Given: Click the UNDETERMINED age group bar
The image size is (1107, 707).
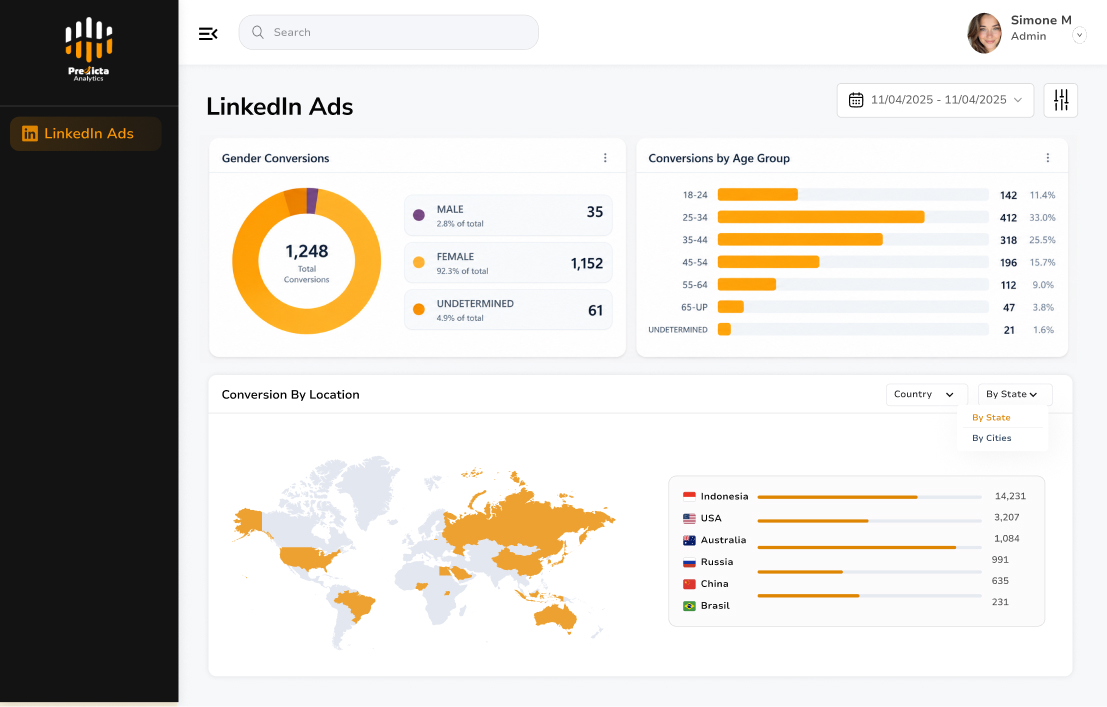Looking at the screenshot, I should point(724,329).
